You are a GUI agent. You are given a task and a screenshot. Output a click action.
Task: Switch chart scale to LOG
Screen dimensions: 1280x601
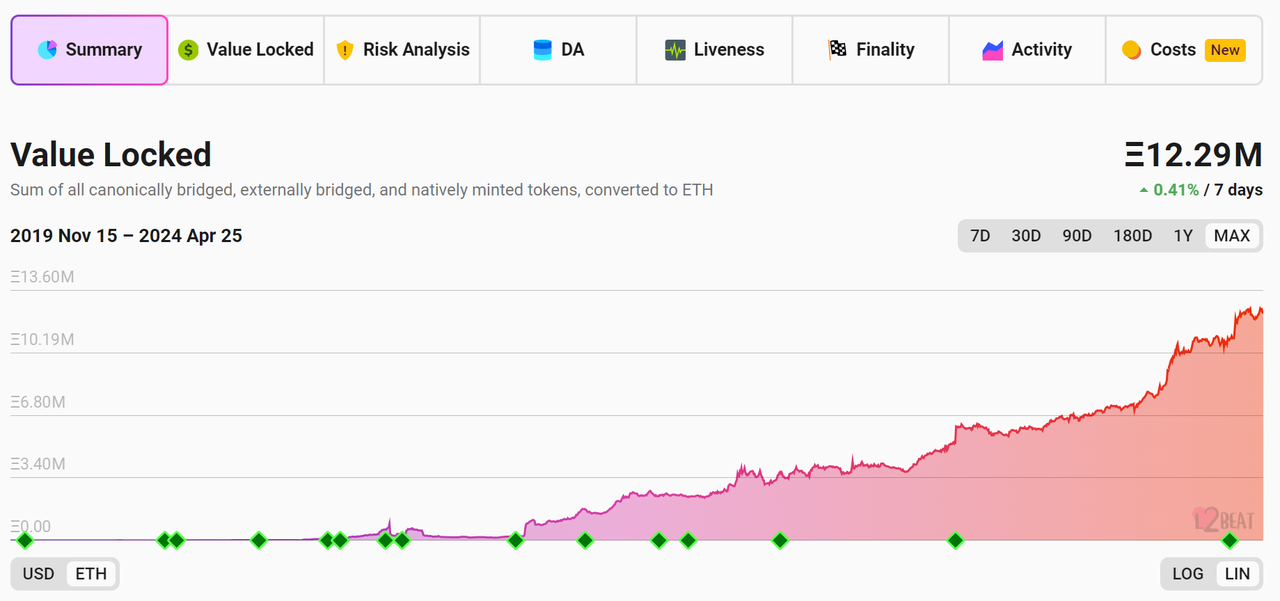pos(1188,574)
